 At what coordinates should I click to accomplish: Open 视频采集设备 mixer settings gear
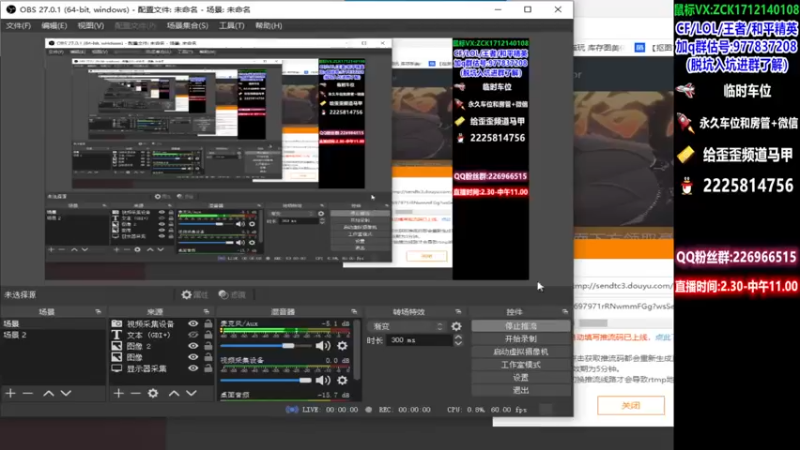(x=342, y=380)
